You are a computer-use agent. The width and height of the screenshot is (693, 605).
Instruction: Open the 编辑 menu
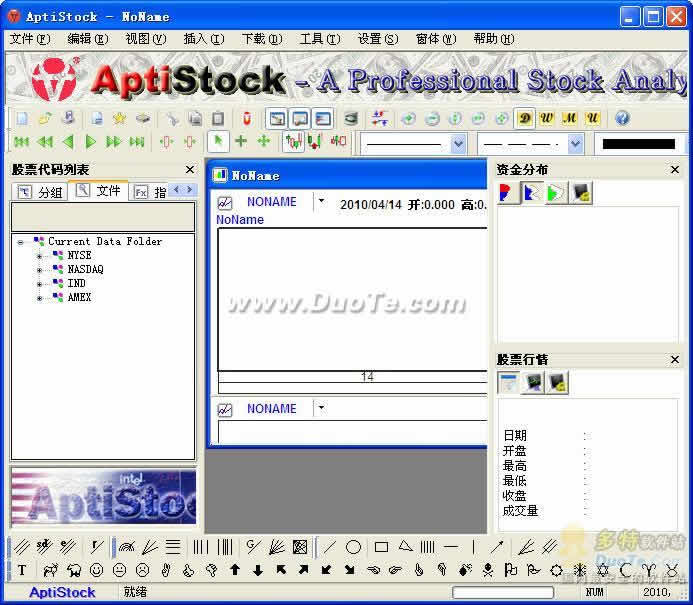point(88,39)
